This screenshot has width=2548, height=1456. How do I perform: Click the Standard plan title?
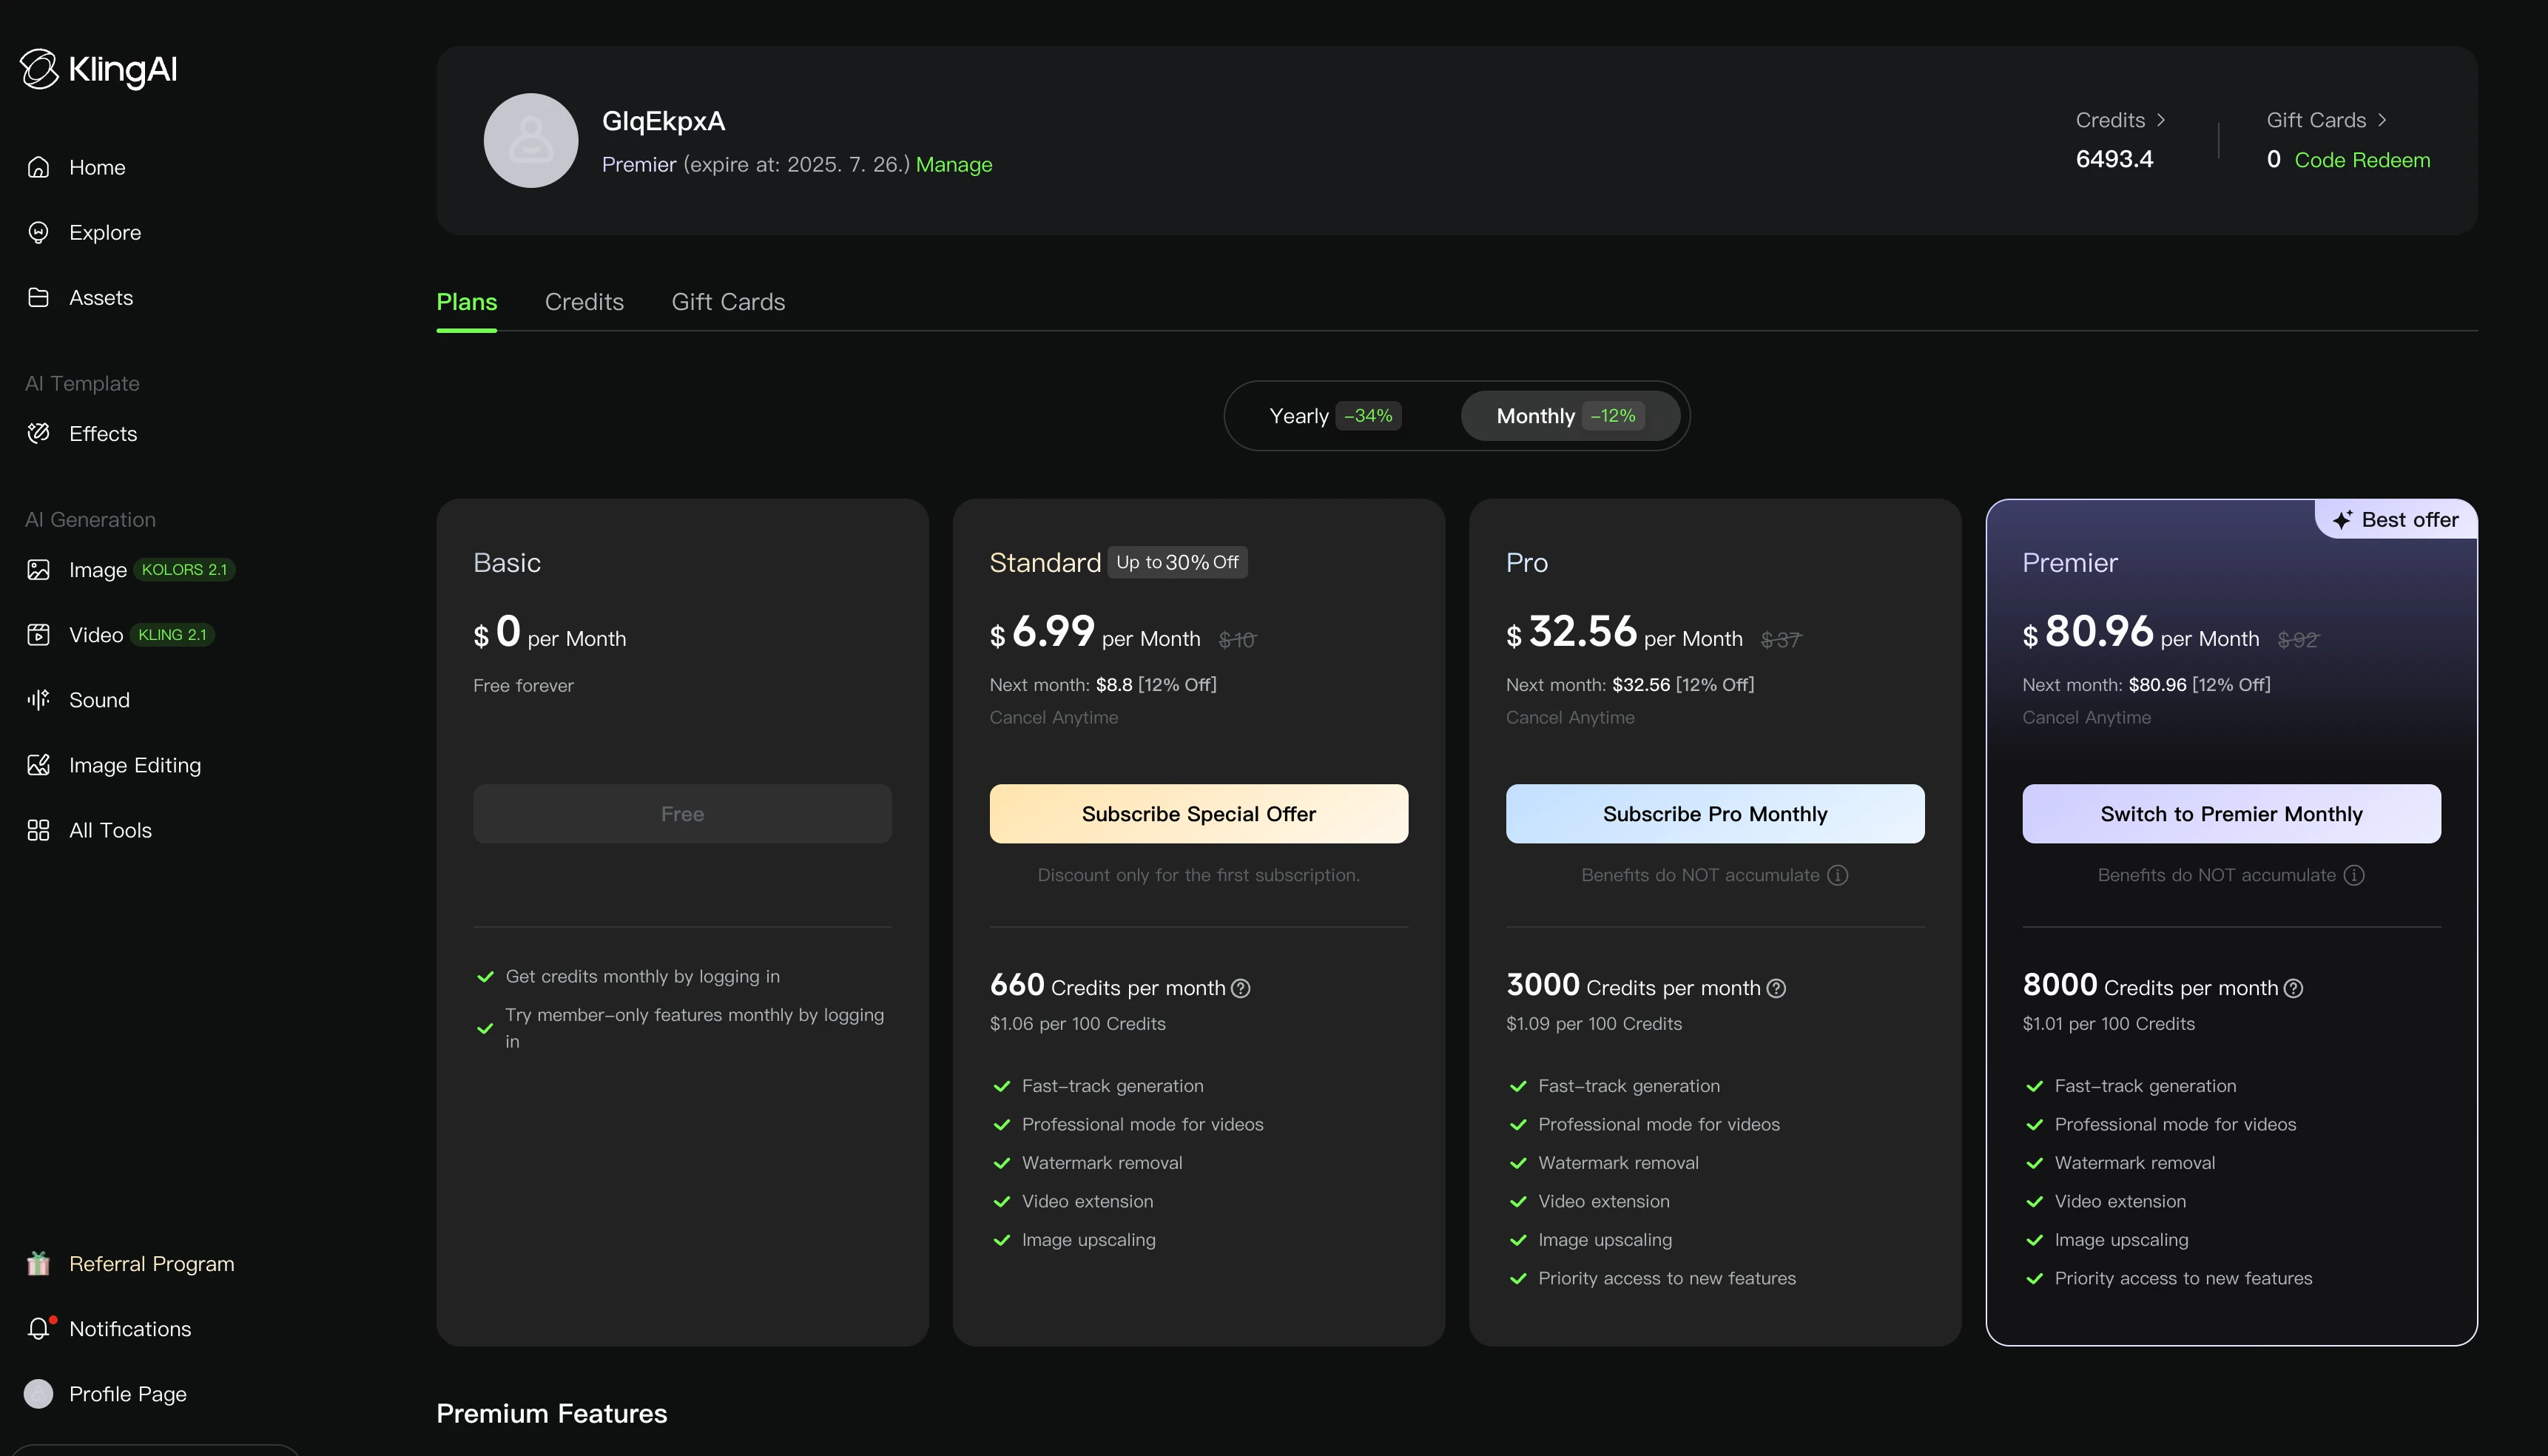[x=1045, y=562]
